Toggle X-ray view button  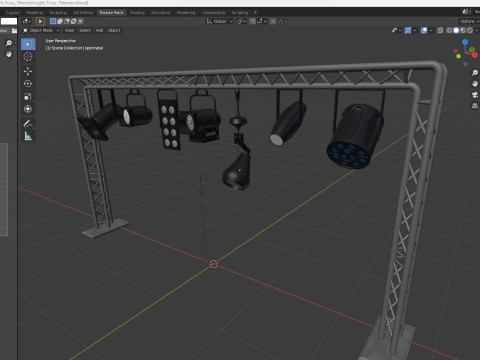(440, 31)
